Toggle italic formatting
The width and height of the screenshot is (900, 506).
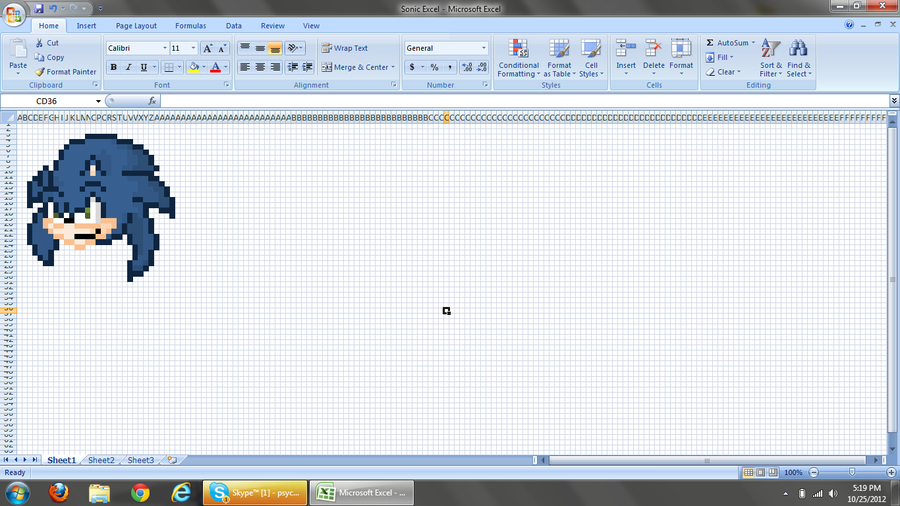tap(129, 67)
